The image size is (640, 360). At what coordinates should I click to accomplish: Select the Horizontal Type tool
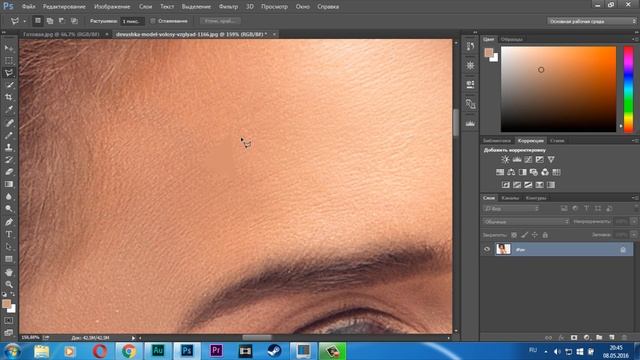(x=9, y=234)
